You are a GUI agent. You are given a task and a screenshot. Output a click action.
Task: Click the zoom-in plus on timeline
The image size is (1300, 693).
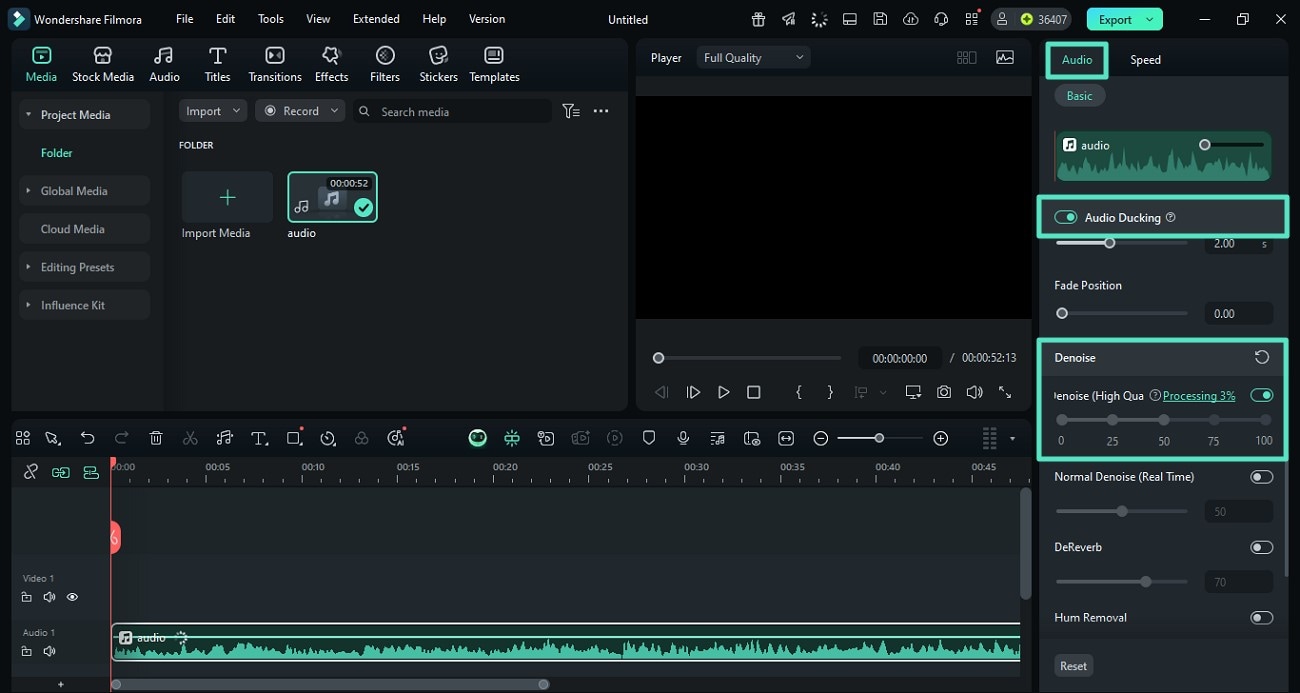coord(940,438)
